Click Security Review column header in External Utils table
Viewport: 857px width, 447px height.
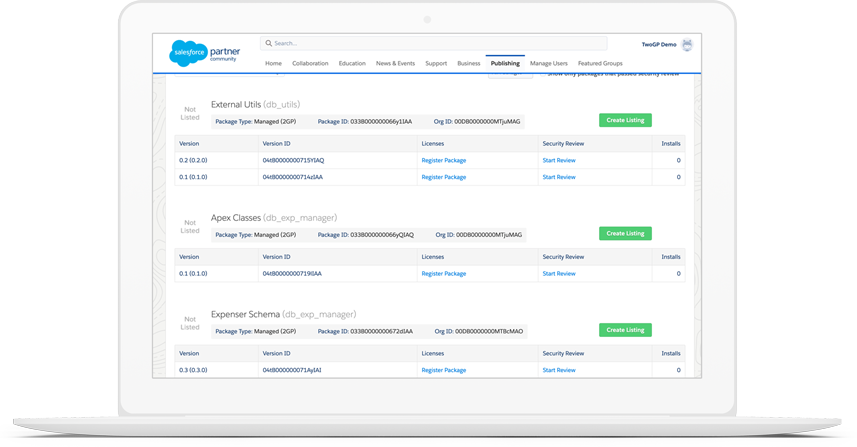point(563,144)
